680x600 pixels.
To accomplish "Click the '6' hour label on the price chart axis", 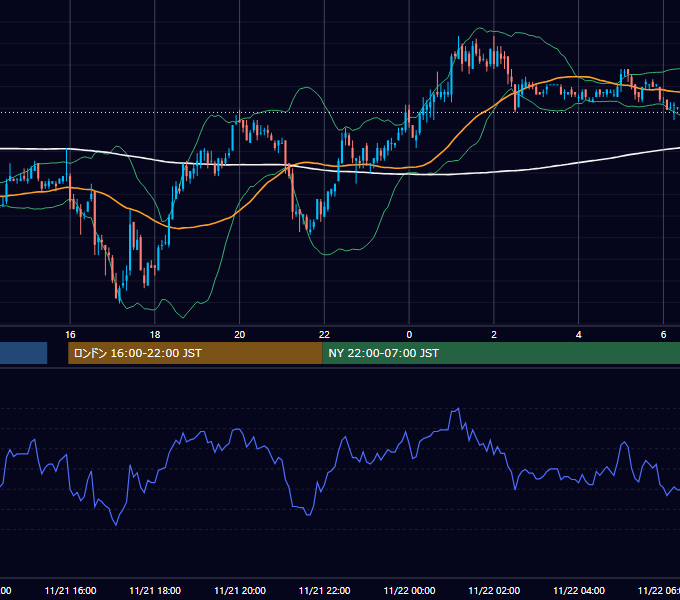I will click(x=663, y=335).
